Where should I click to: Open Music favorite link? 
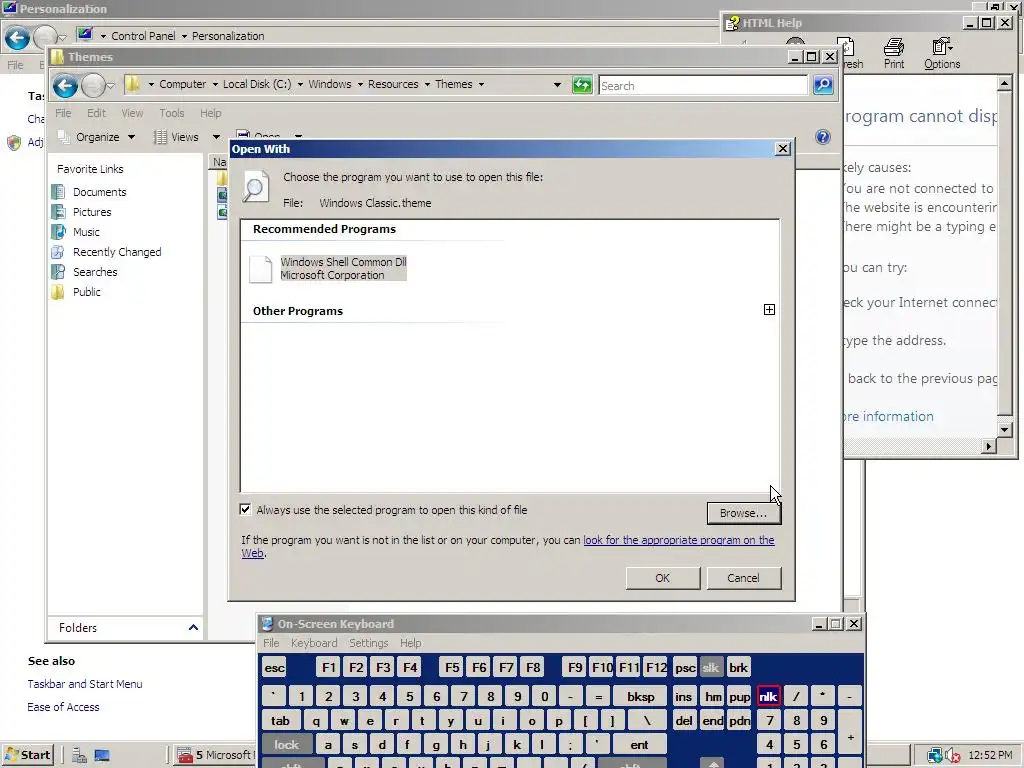click(86, 232)
